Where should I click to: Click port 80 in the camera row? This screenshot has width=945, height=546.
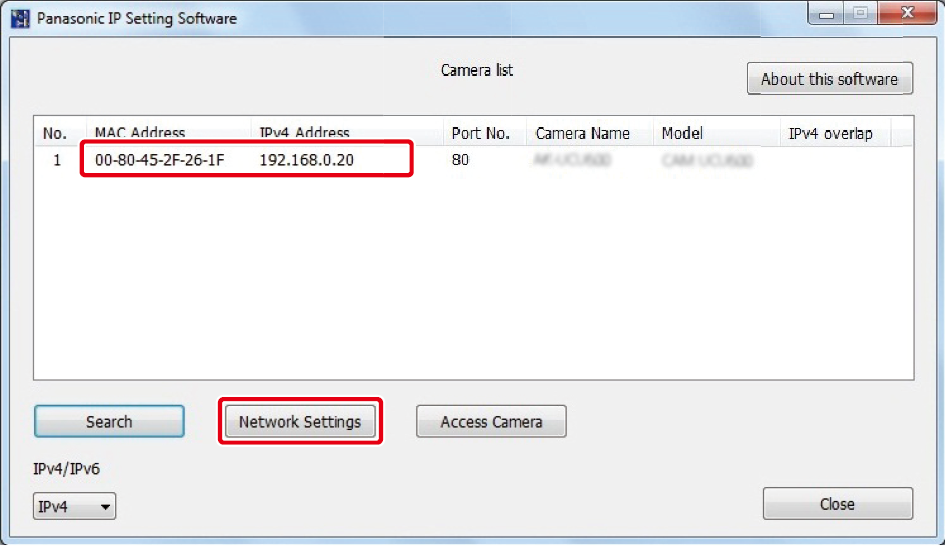click(460, 160)
